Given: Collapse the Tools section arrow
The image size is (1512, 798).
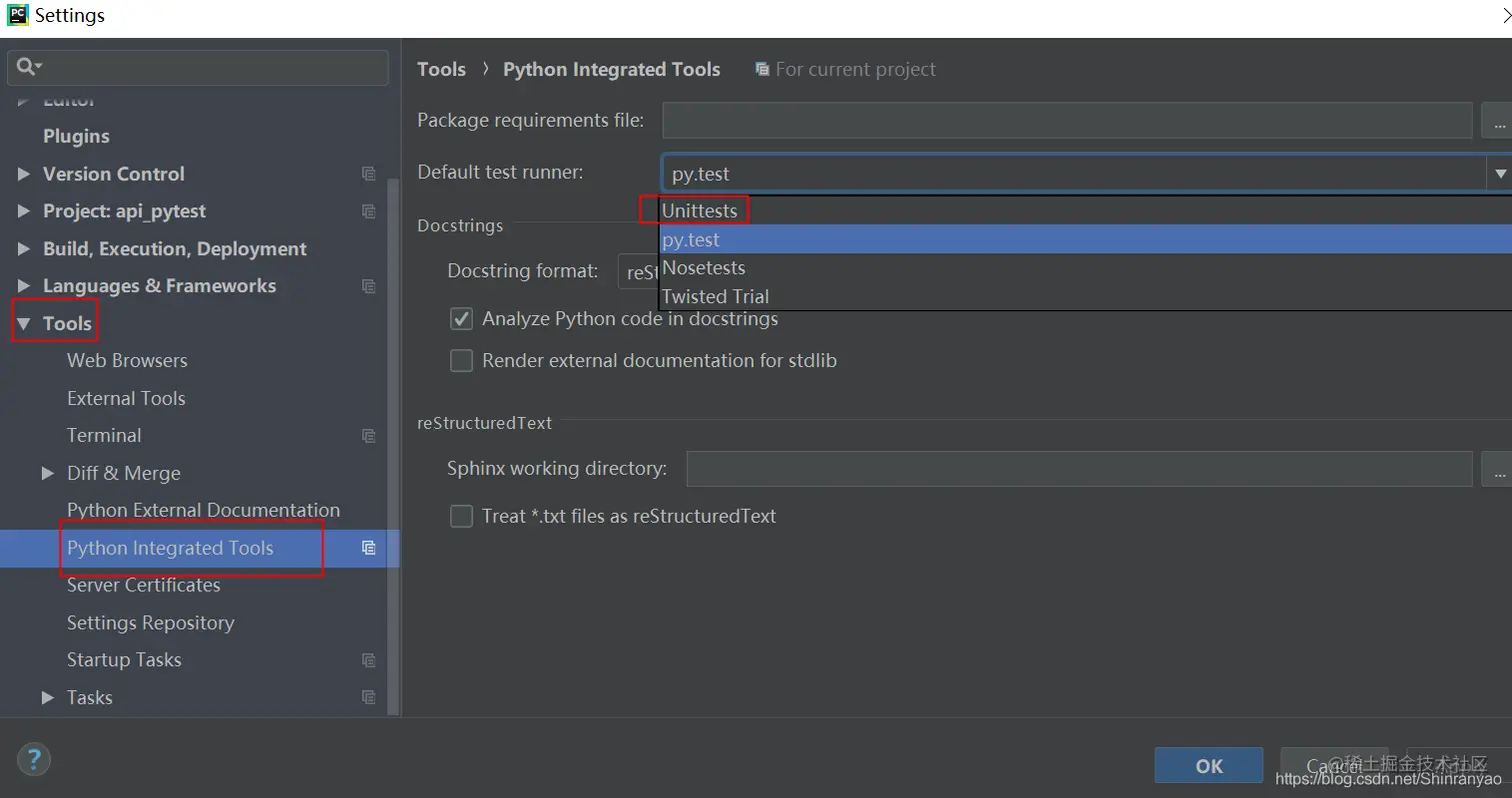Looking at the screenshot, I should [x=23, y=324].
